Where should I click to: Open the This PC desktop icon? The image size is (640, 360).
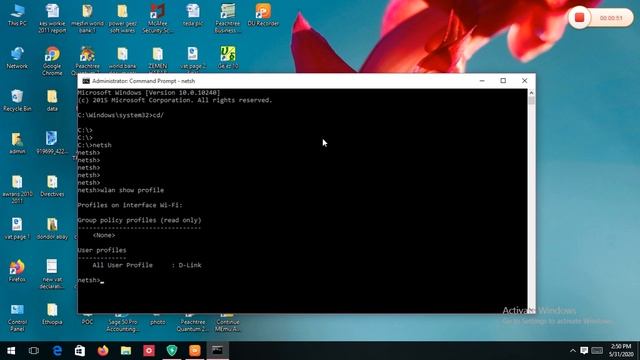[x=17, y=15]
